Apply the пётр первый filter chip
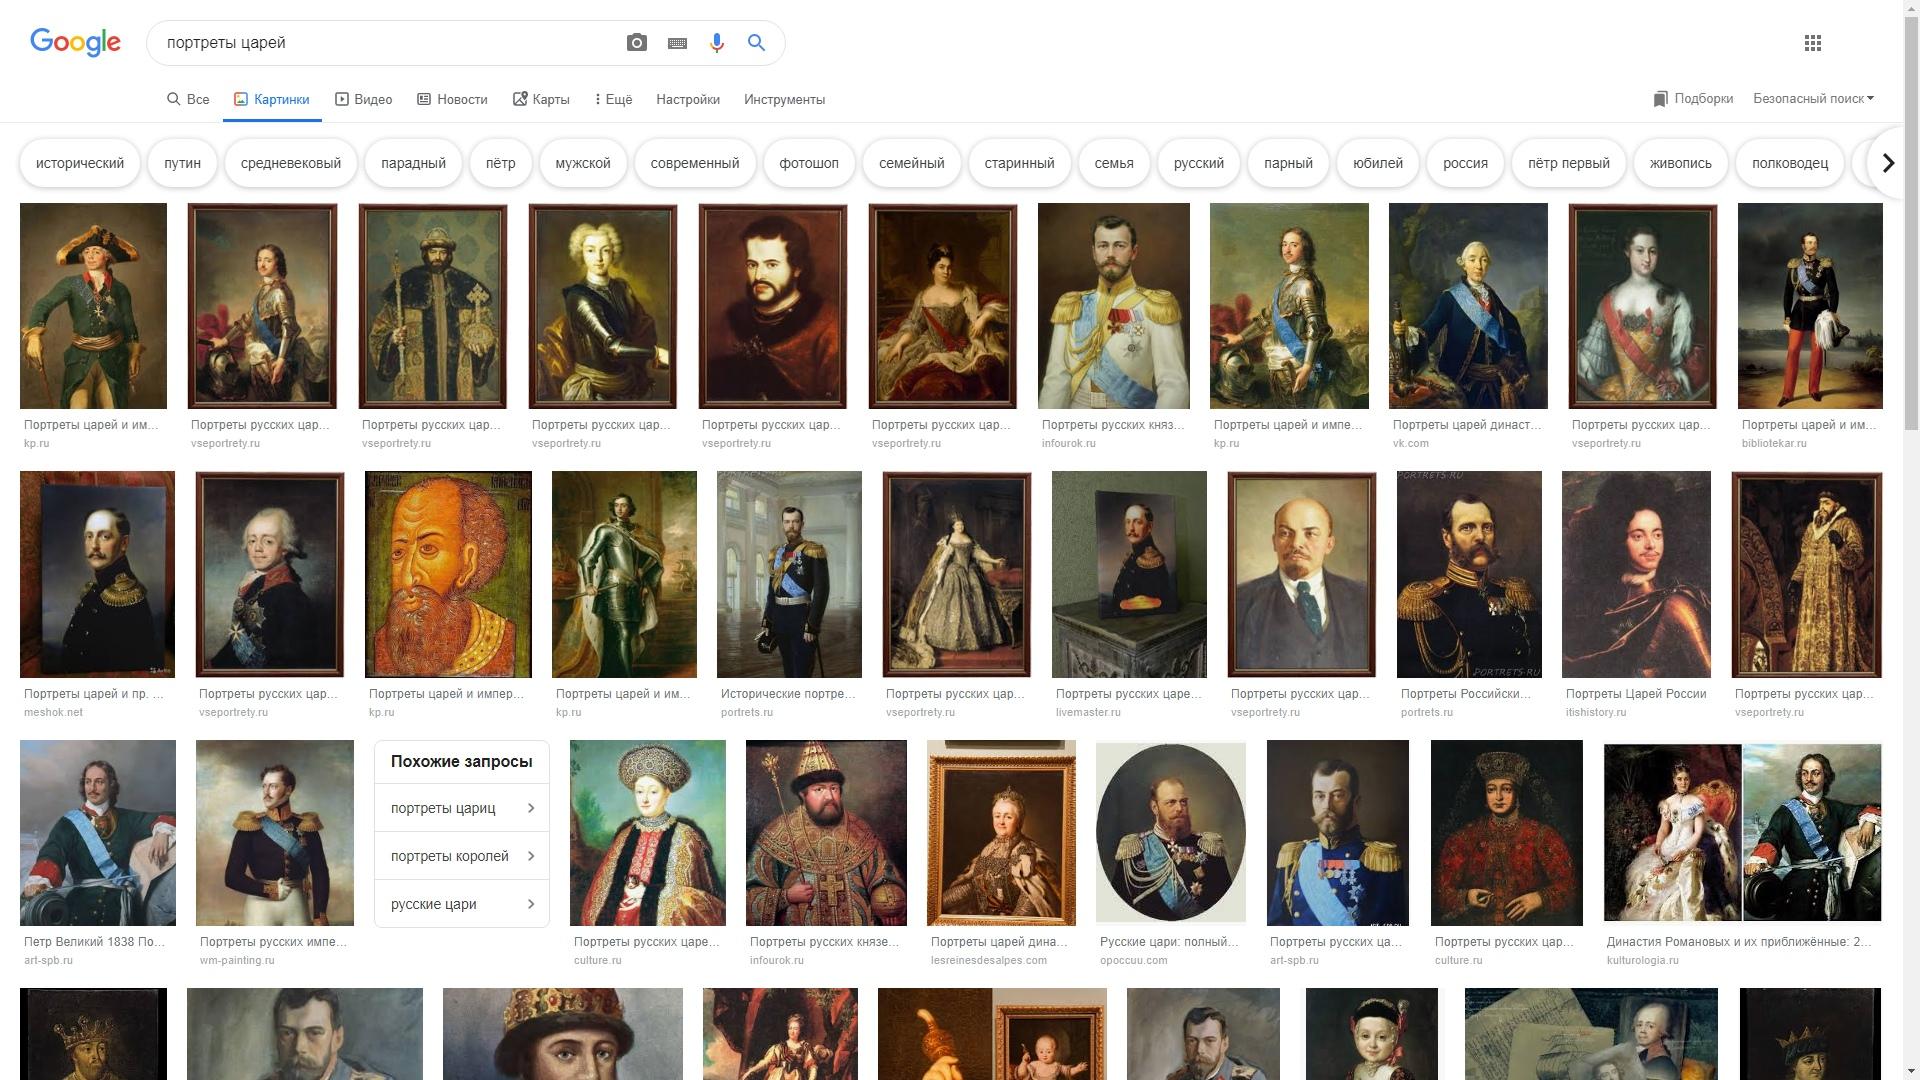 pos(1568,163)
